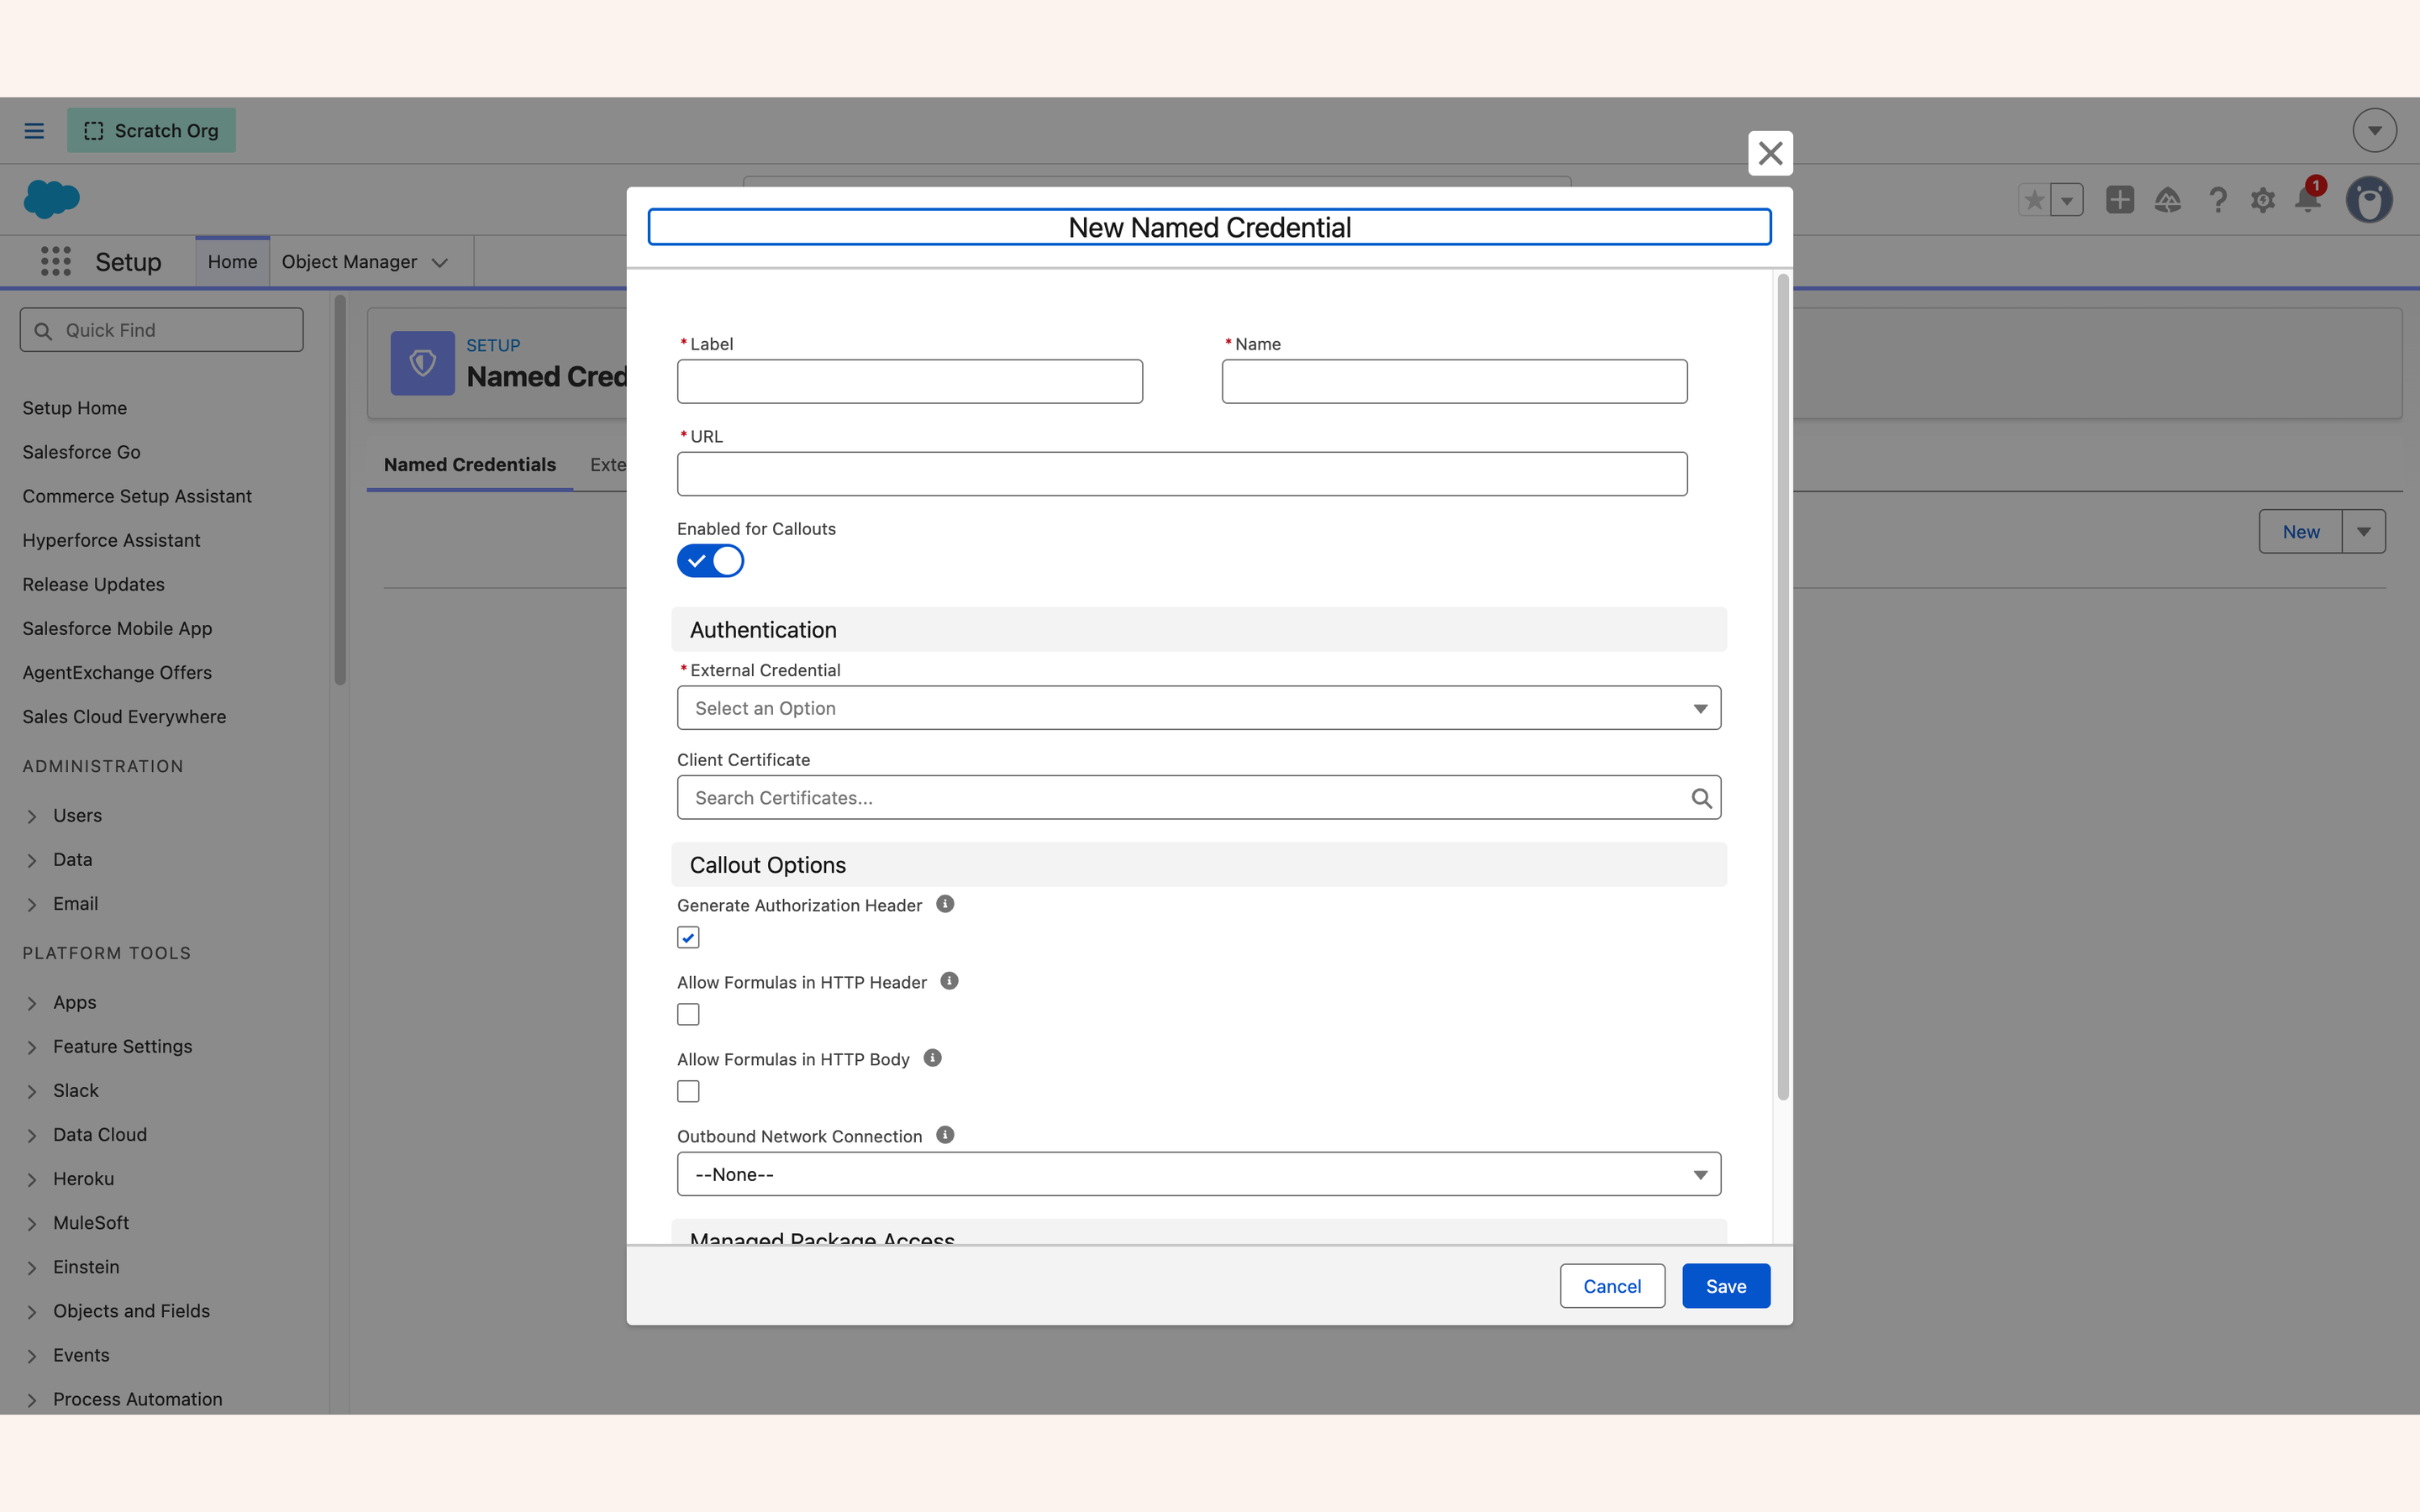Click the dialog's vertical scrollbar
2420x1512 pixels.
[x=1783, y=688]
